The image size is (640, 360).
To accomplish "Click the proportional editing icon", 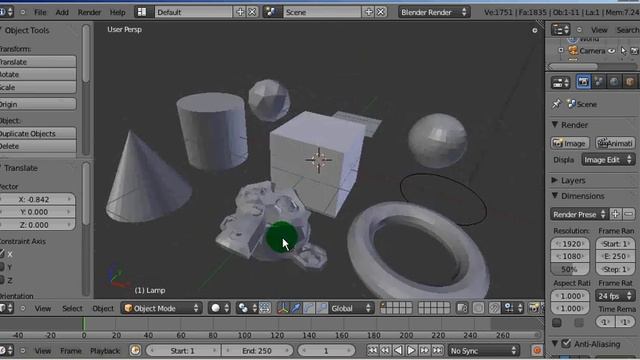I will click(478, 308).
